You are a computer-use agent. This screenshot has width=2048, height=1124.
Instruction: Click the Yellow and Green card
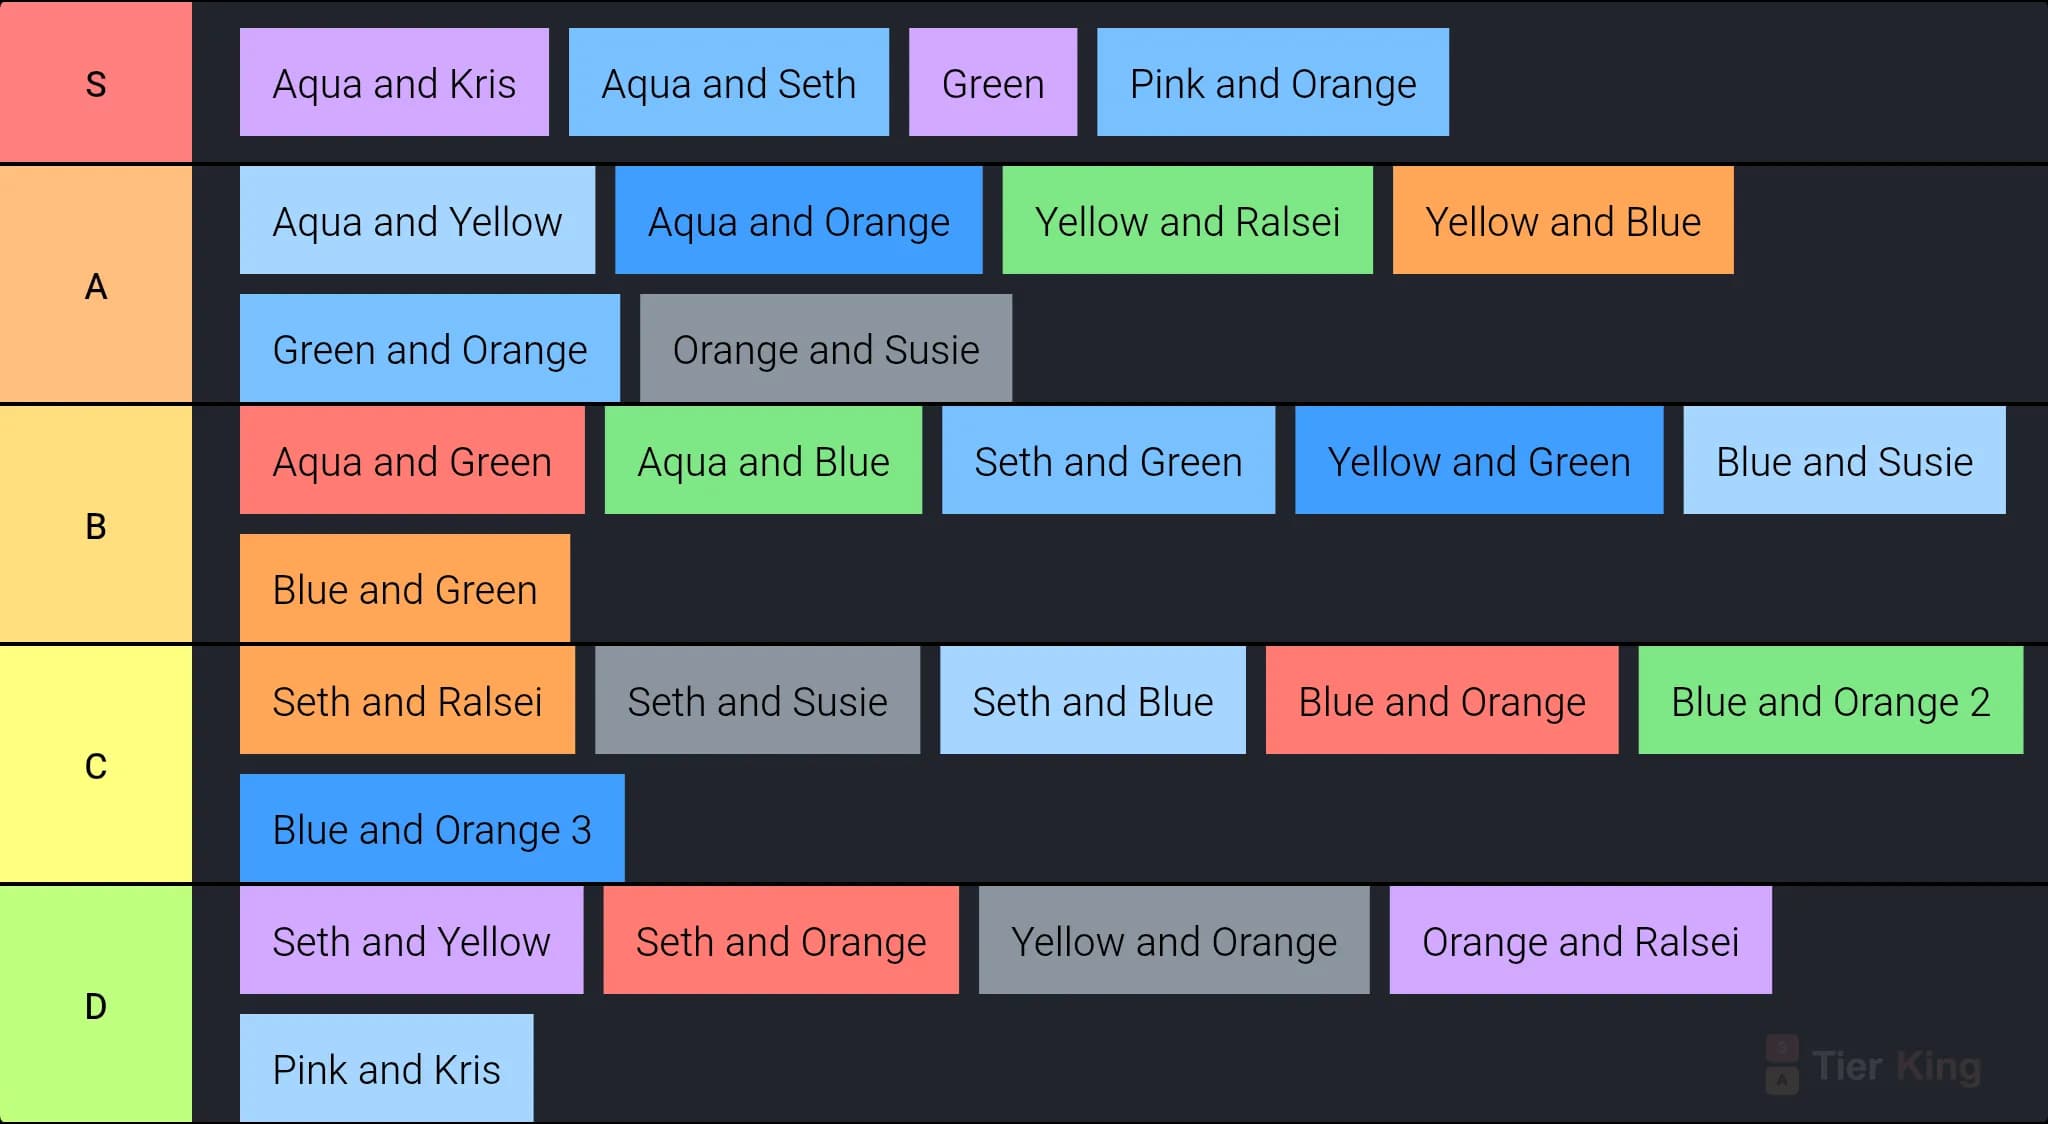click(1479, 460)
